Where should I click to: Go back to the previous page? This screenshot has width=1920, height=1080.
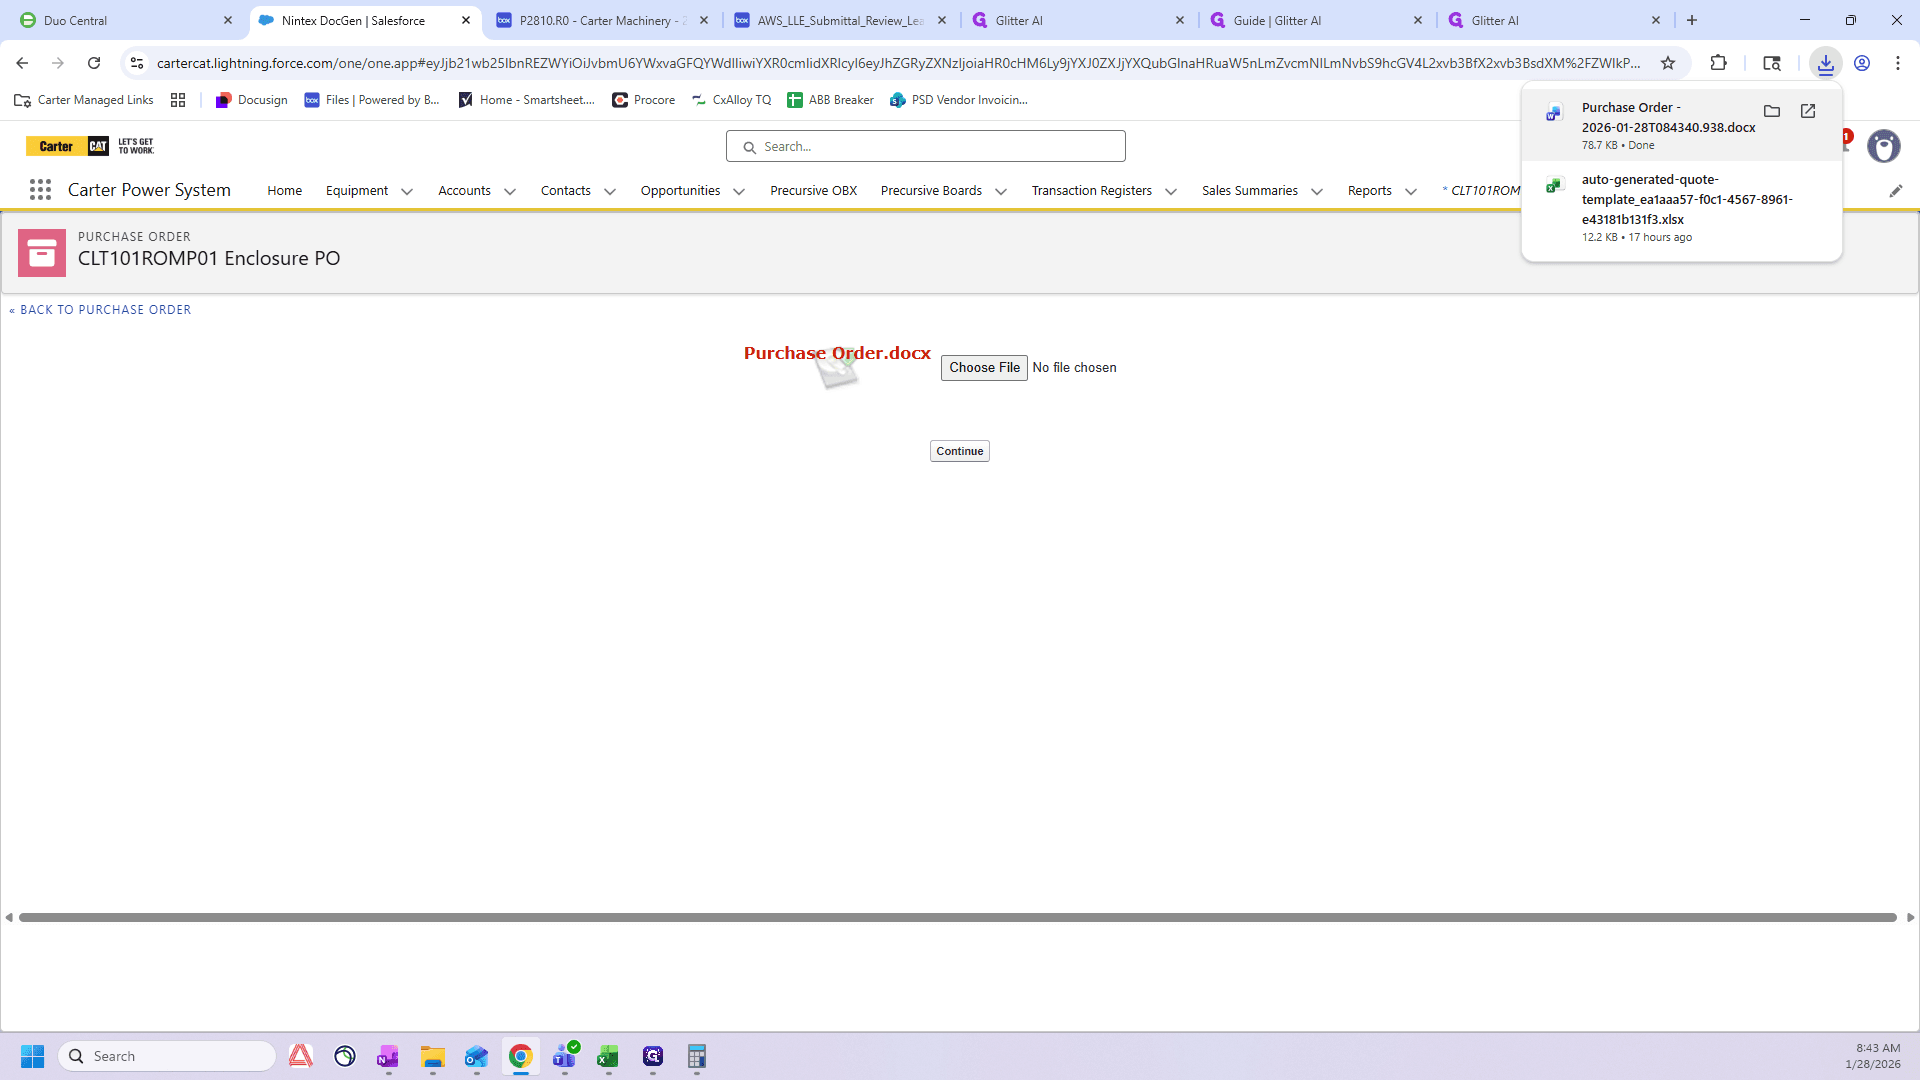pyautogui.click(x=22, y=63)
